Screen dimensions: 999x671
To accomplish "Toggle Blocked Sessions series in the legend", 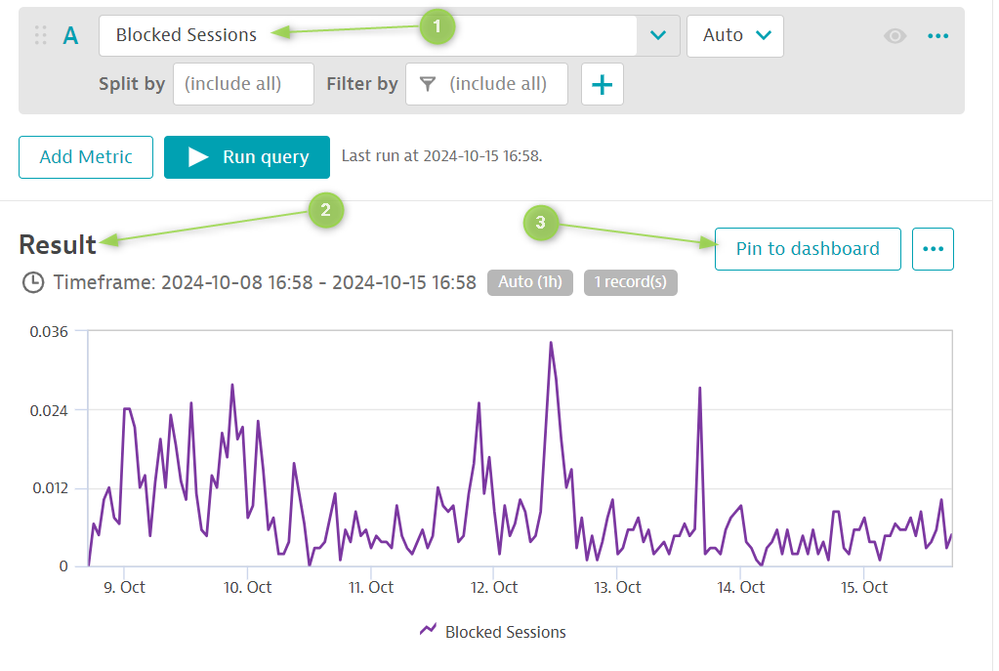I will coord(505,632).
